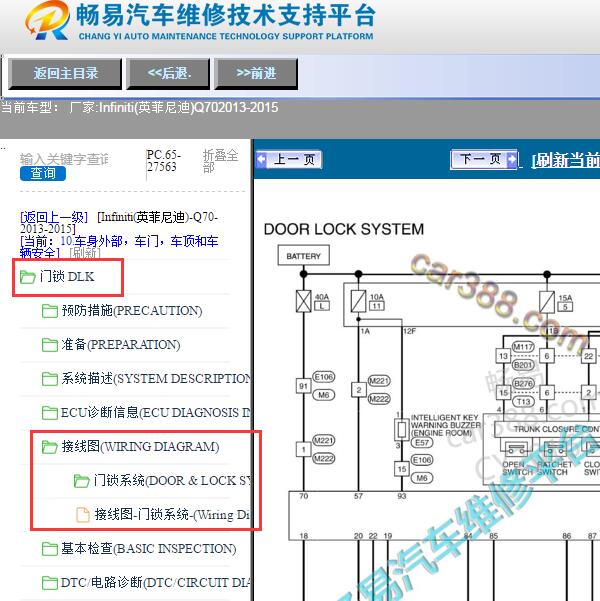The image size is (600, 601).
Task: Click the M117 connector label
Action: point(523,347)
